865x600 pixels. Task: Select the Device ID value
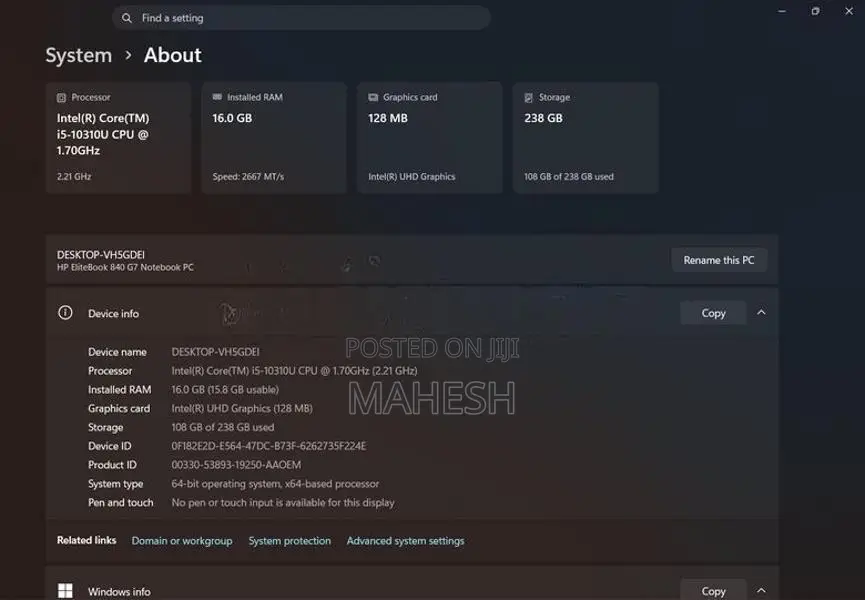pos(269,446)
